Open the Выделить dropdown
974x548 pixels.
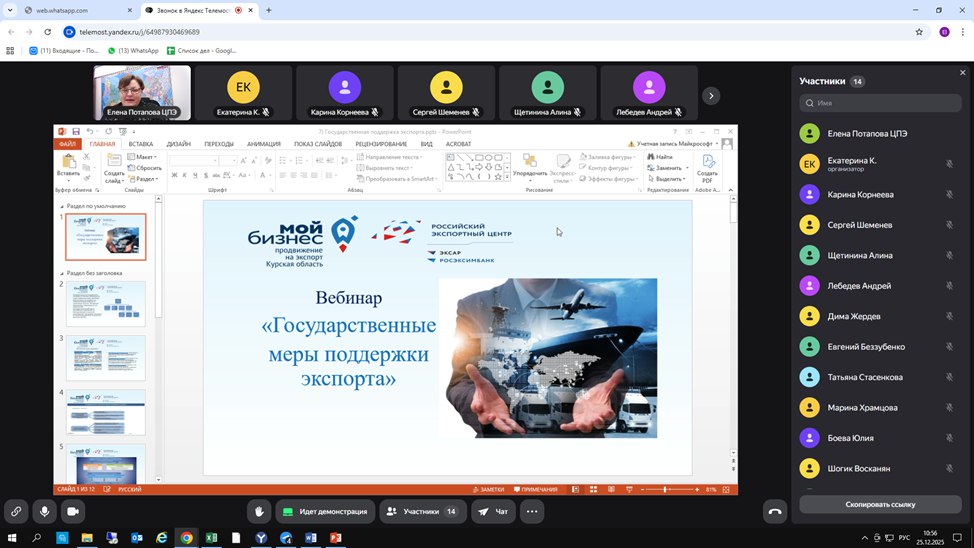[667, 179]
